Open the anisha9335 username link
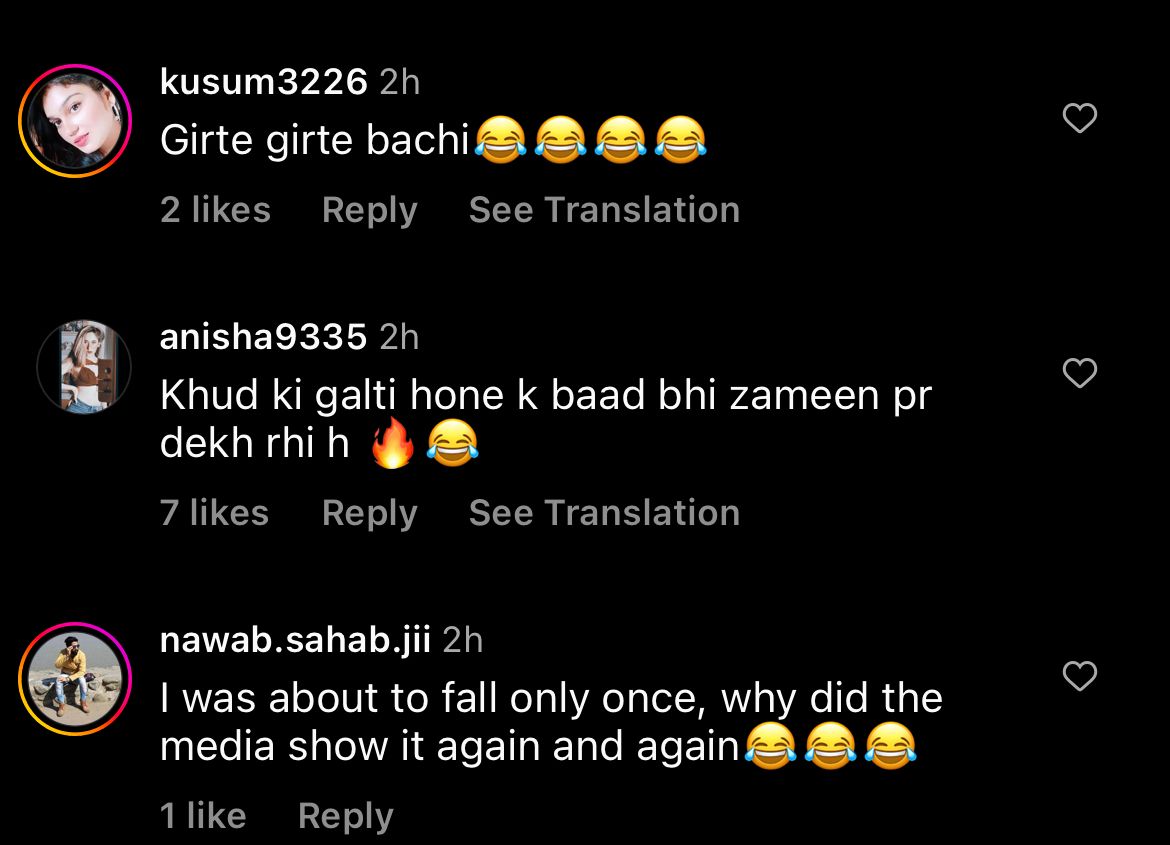 (x=263, y=337)
